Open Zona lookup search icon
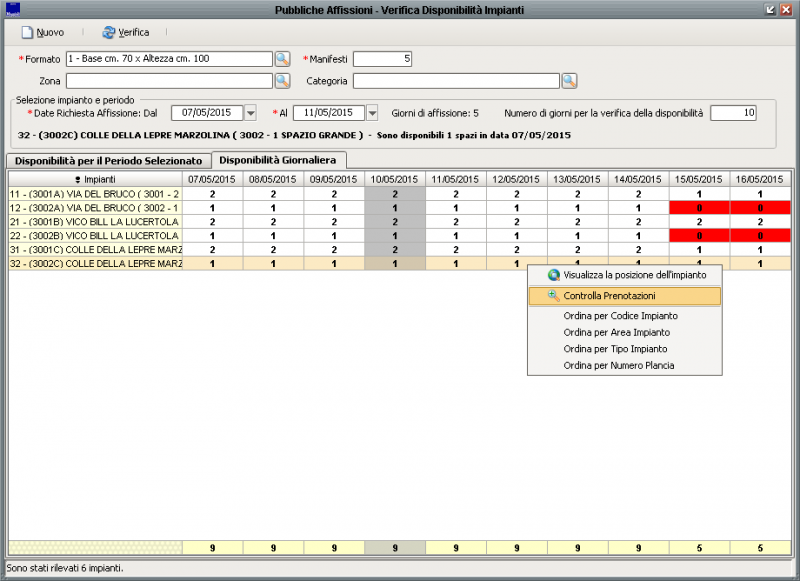 coord(282,81)
